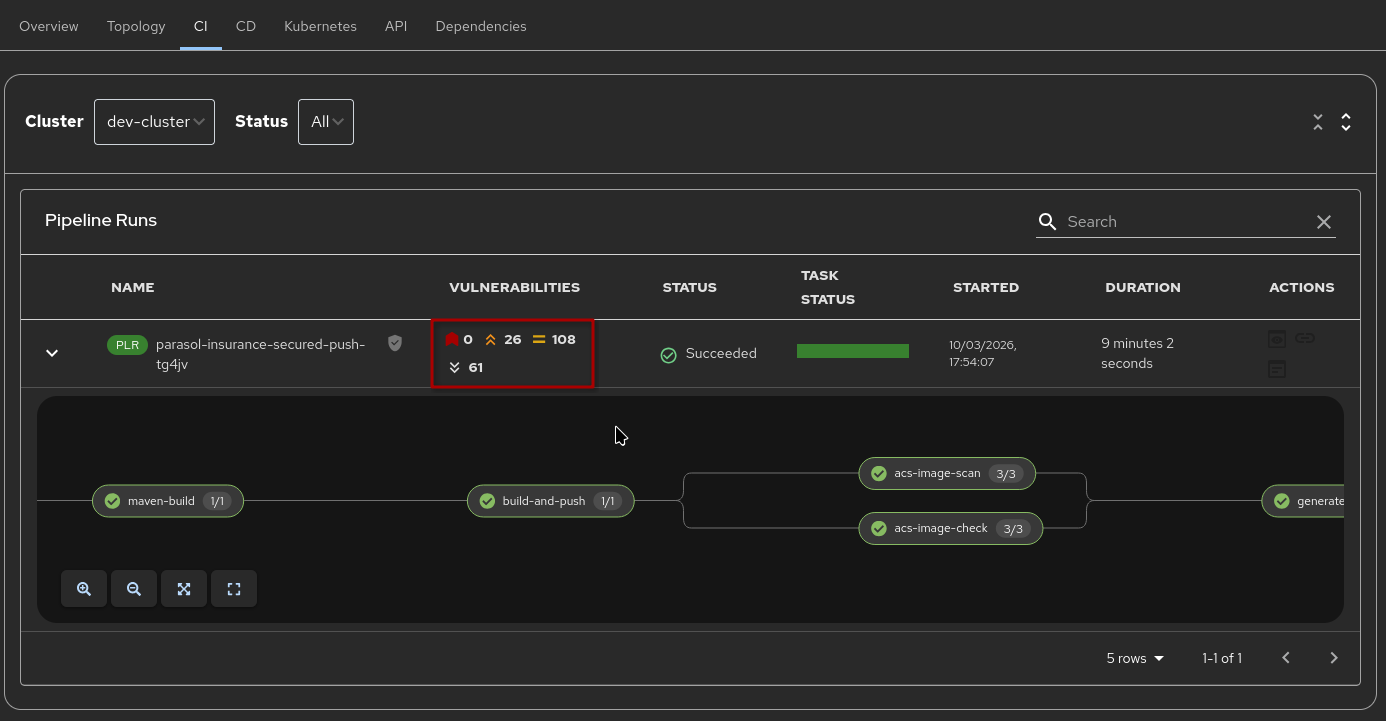Switch to the CD tab

tap(245, 26)
